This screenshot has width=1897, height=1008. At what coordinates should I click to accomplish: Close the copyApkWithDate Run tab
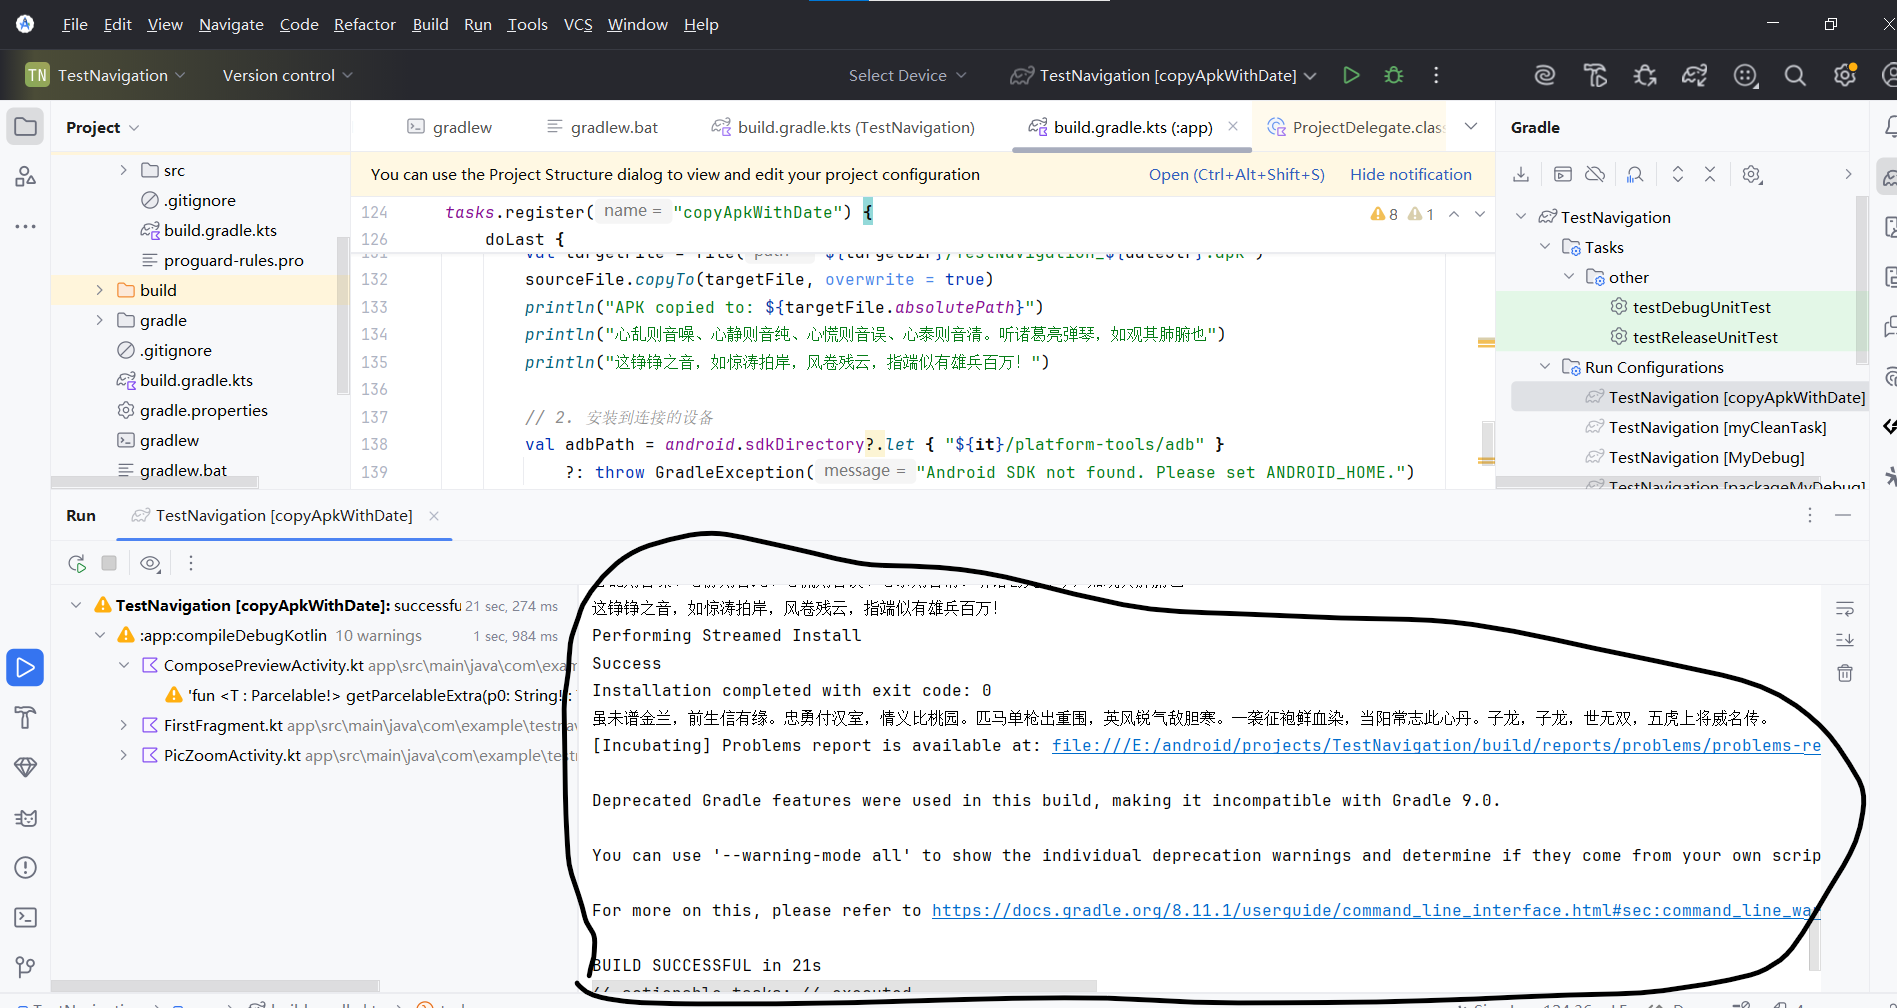434,516
